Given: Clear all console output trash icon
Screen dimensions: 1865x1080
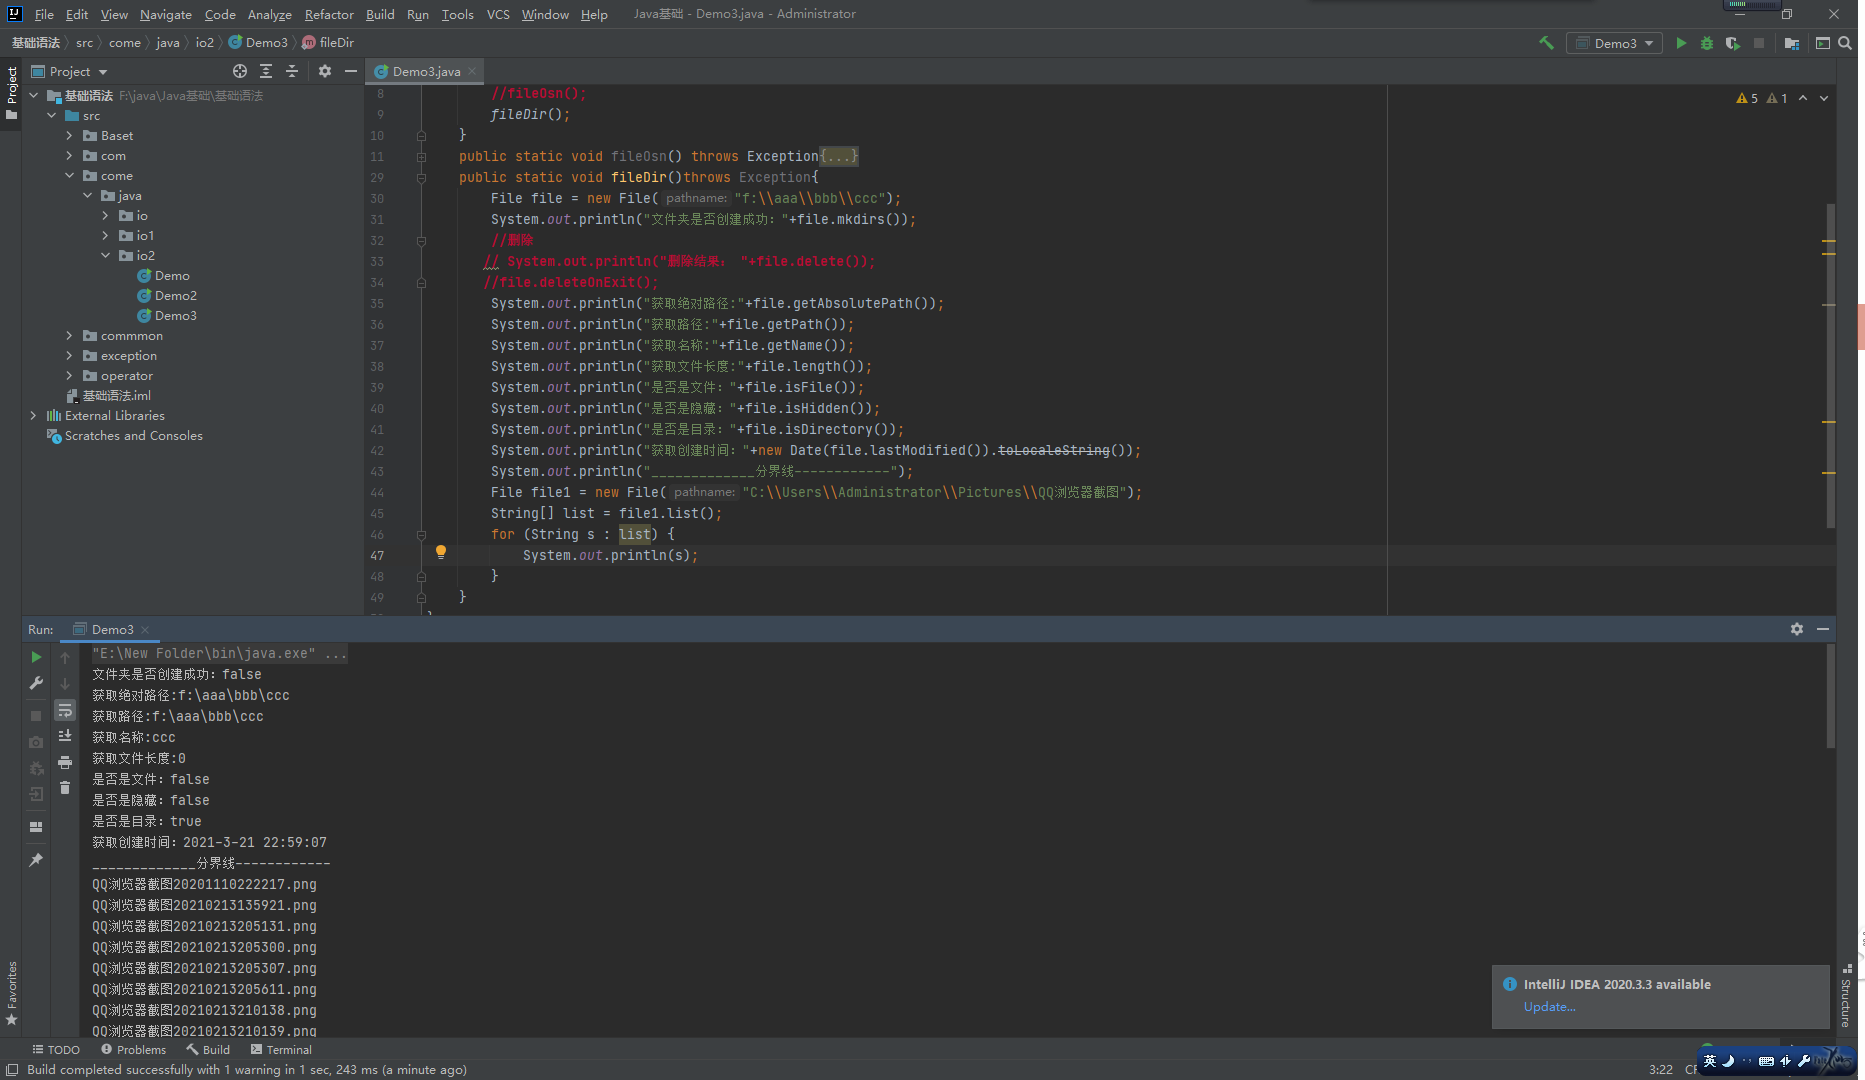Looking at the screenshot, I should (x=65, y=788).
